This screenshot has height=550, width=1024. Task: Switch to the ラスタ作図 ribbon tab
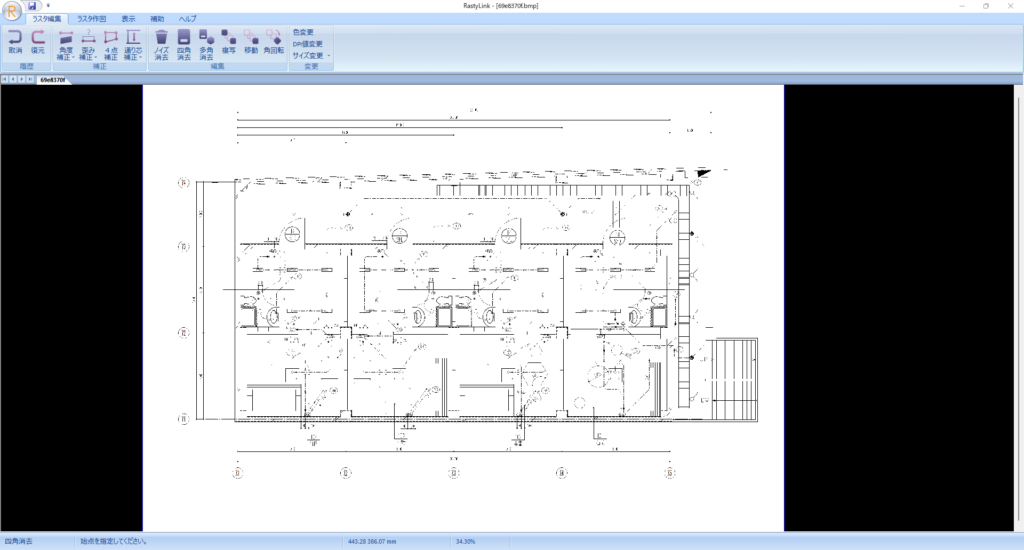91,19
